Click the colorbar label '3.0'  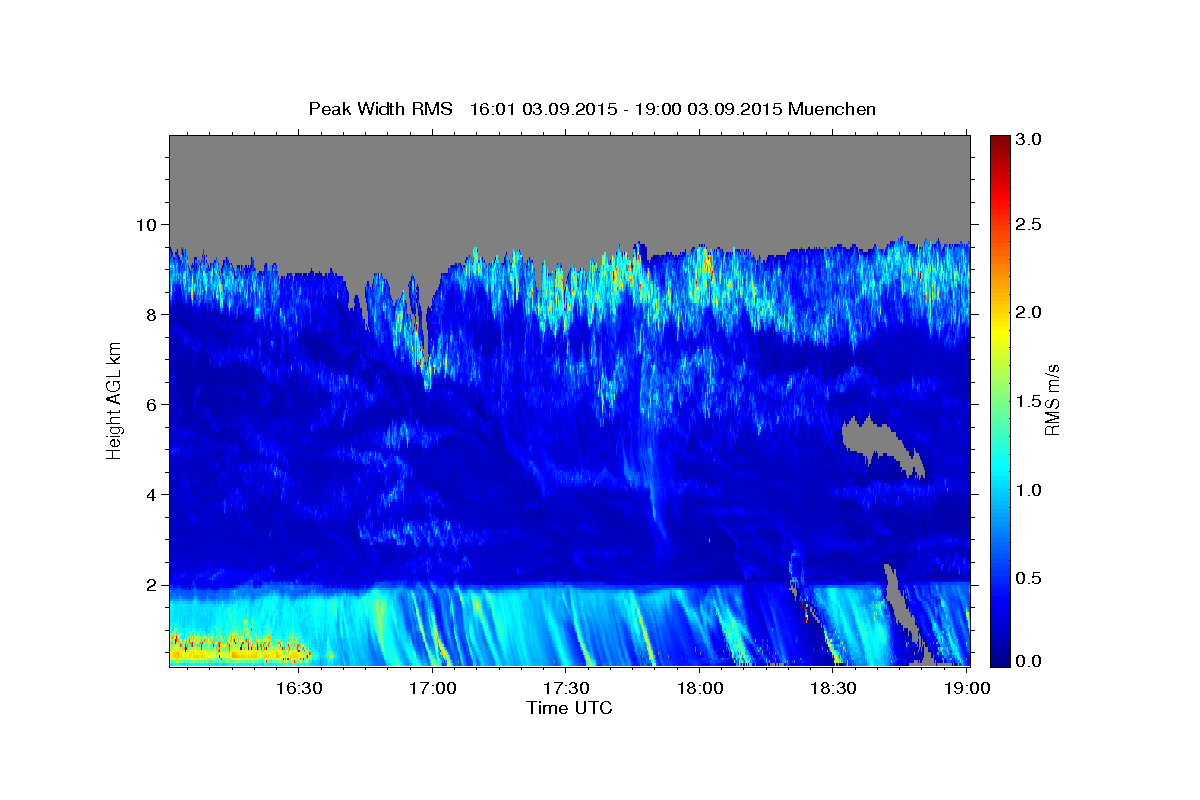click(1030, 139)
